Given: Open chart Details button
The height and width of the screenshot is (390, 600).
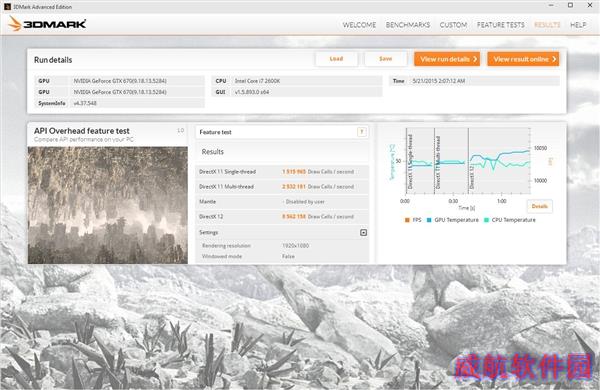Looking at the screenshot, I should click(540, 206).
